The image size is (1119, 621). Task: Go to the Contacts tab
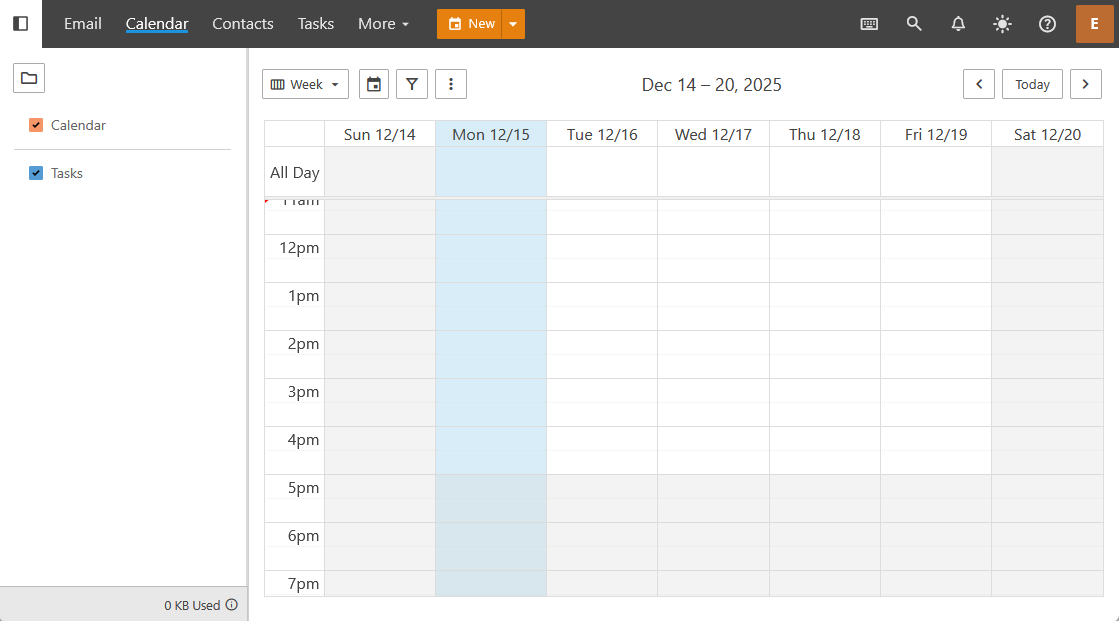tap(243, 24)
